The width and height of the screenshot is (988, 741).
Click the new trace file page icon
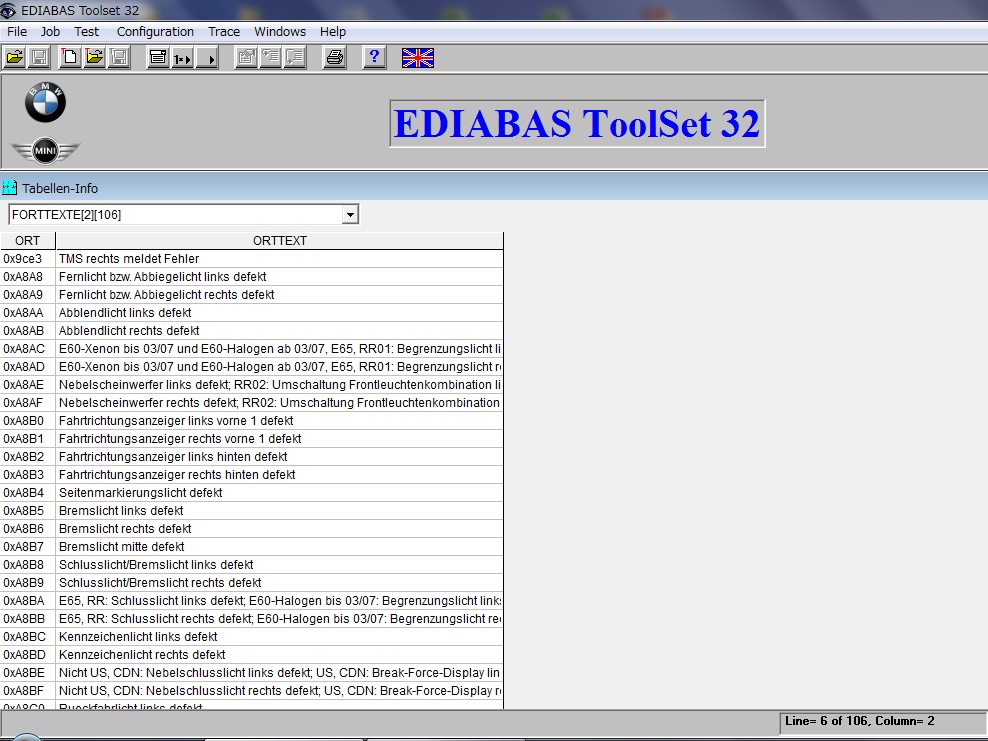click(x=70, y=58)
